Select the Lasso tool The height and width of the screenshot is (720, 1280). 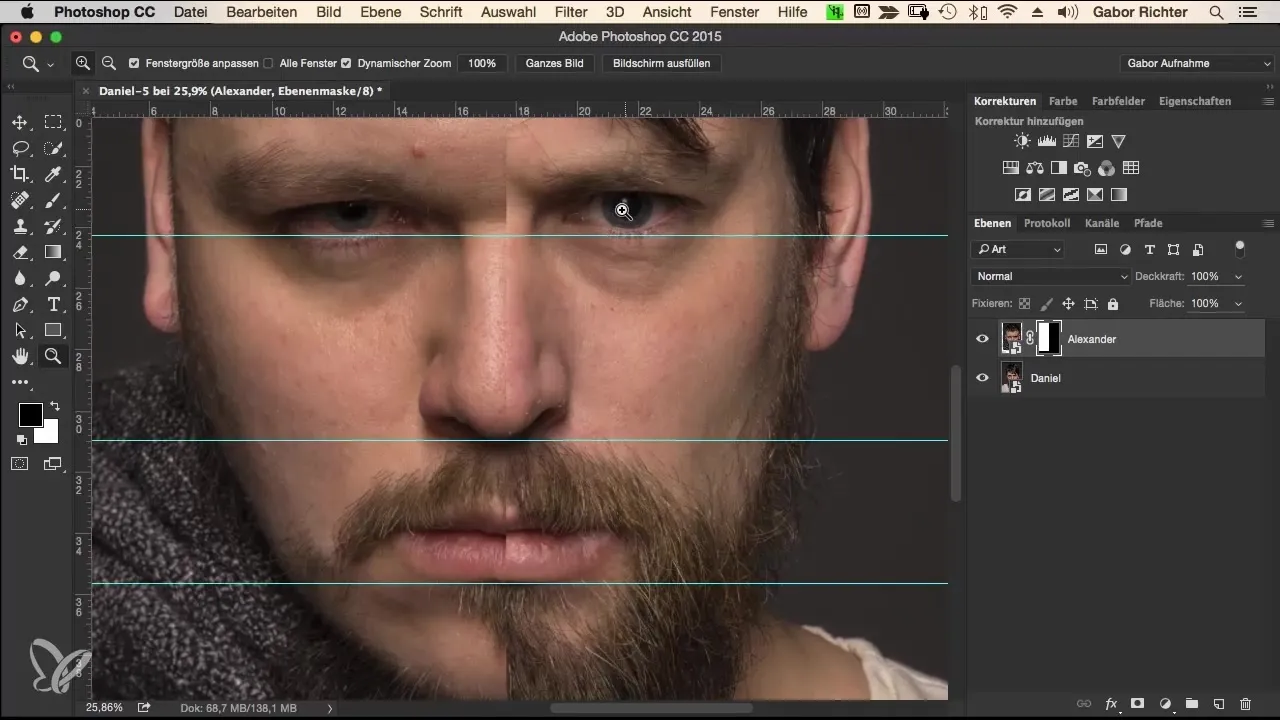click(x=19, y=148)
